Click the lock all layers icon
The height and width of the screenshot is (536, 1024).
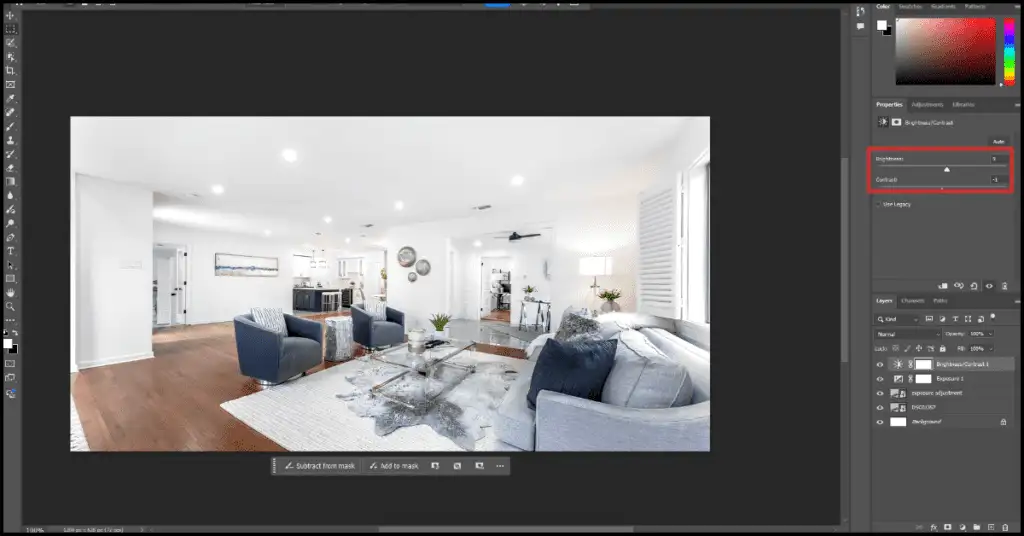942,349
